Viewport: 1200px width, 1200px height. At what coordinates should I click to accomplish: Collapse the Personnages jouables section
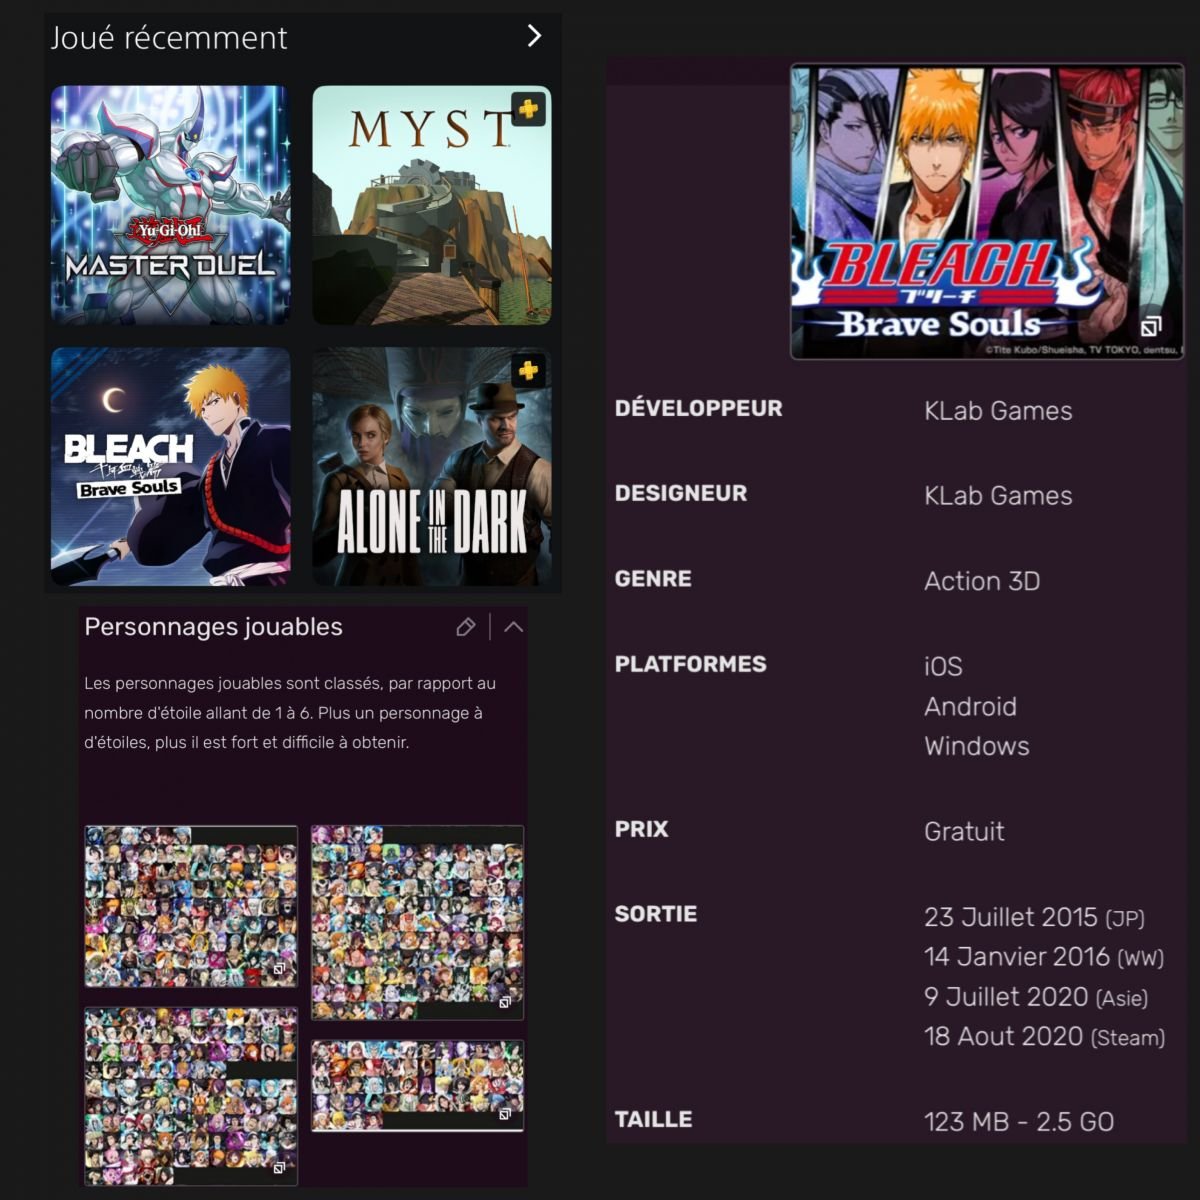tap(513, 627)
